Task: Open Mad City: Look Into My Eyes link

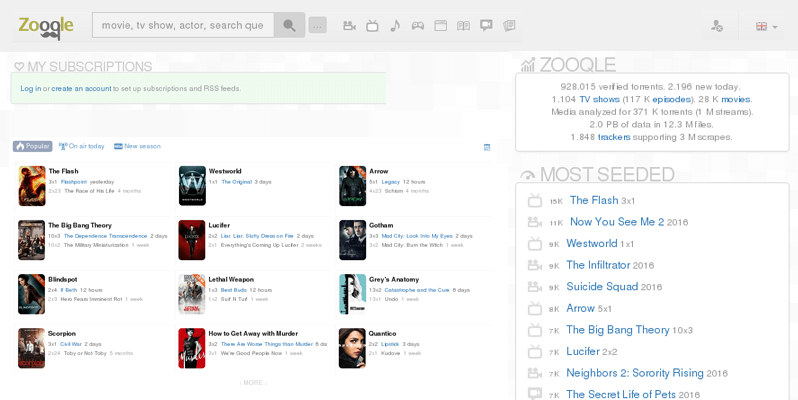Action: [x=417, y=236]
